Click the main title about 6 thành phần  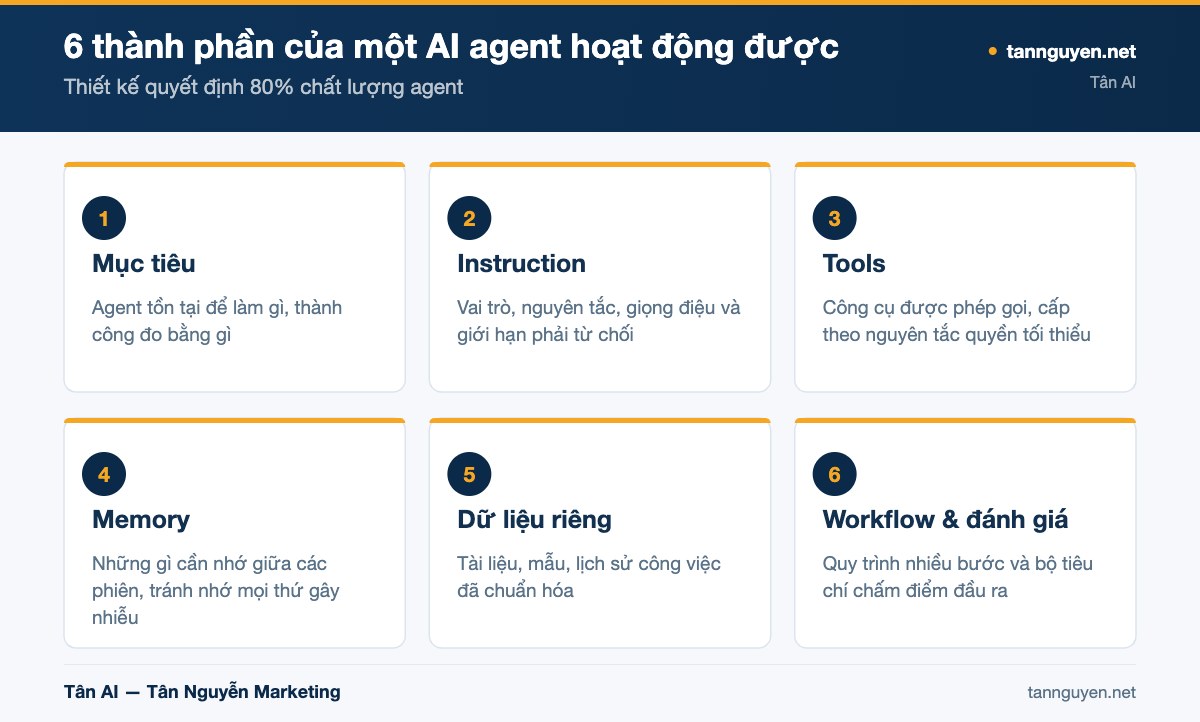pyautogui.click(x=451, y=47)
